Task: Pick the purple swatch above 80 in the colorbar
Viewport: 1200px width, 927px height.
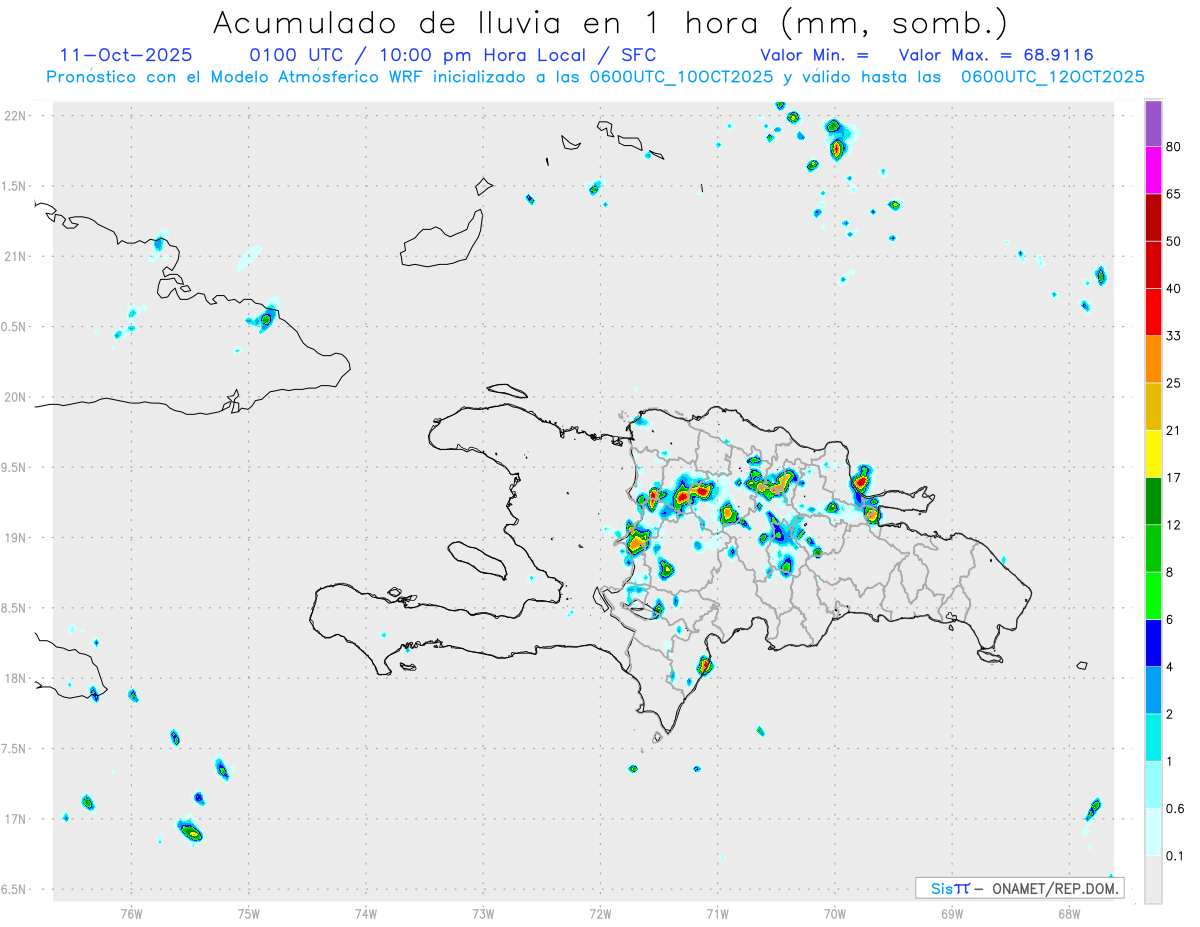Action: pyautogui.click(x=1153, y=123)
